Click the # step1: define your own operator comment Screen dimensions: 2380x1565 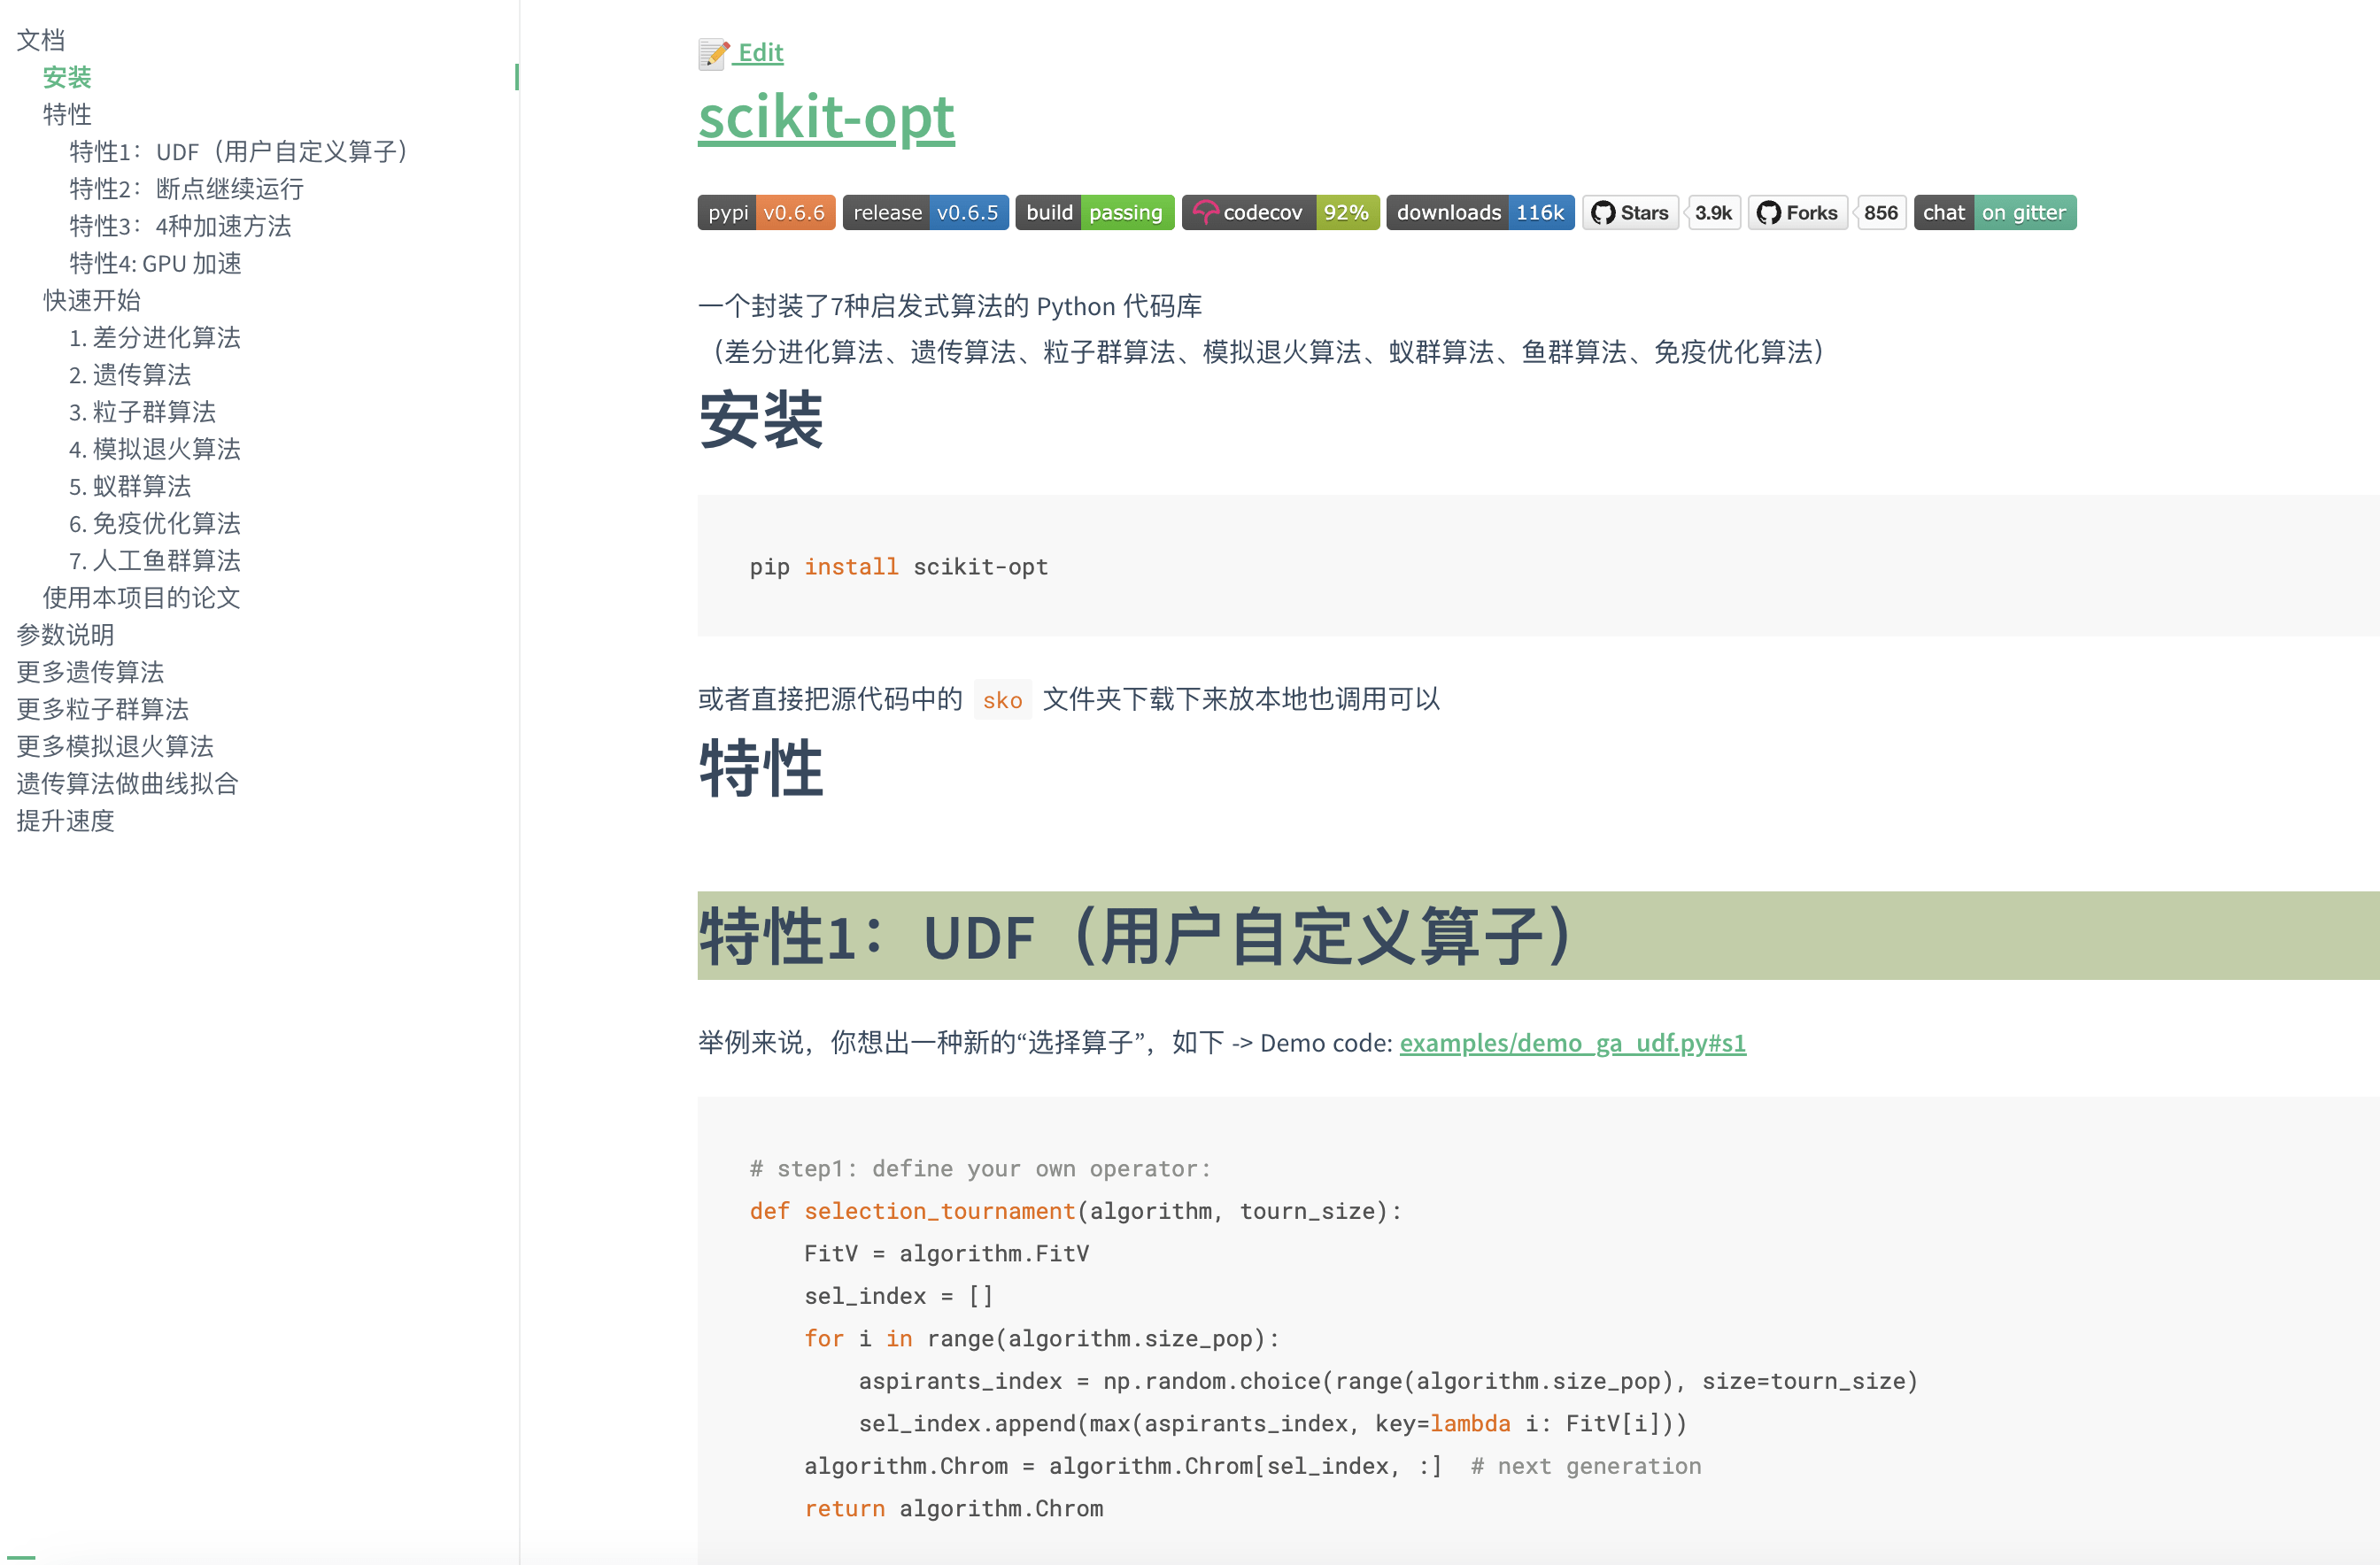point(980,1169)
